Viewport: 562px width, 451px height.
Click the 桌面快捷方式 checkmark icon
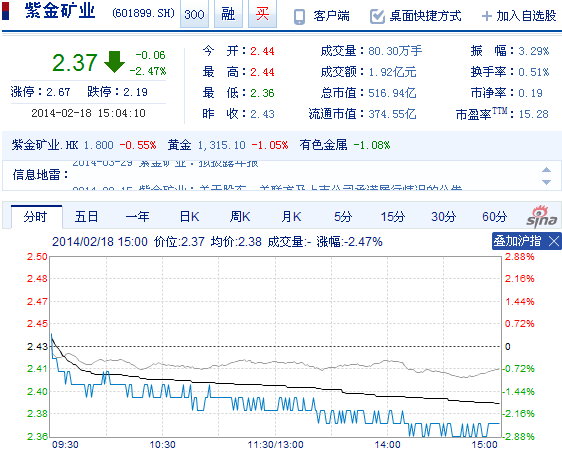pos(377,16)
